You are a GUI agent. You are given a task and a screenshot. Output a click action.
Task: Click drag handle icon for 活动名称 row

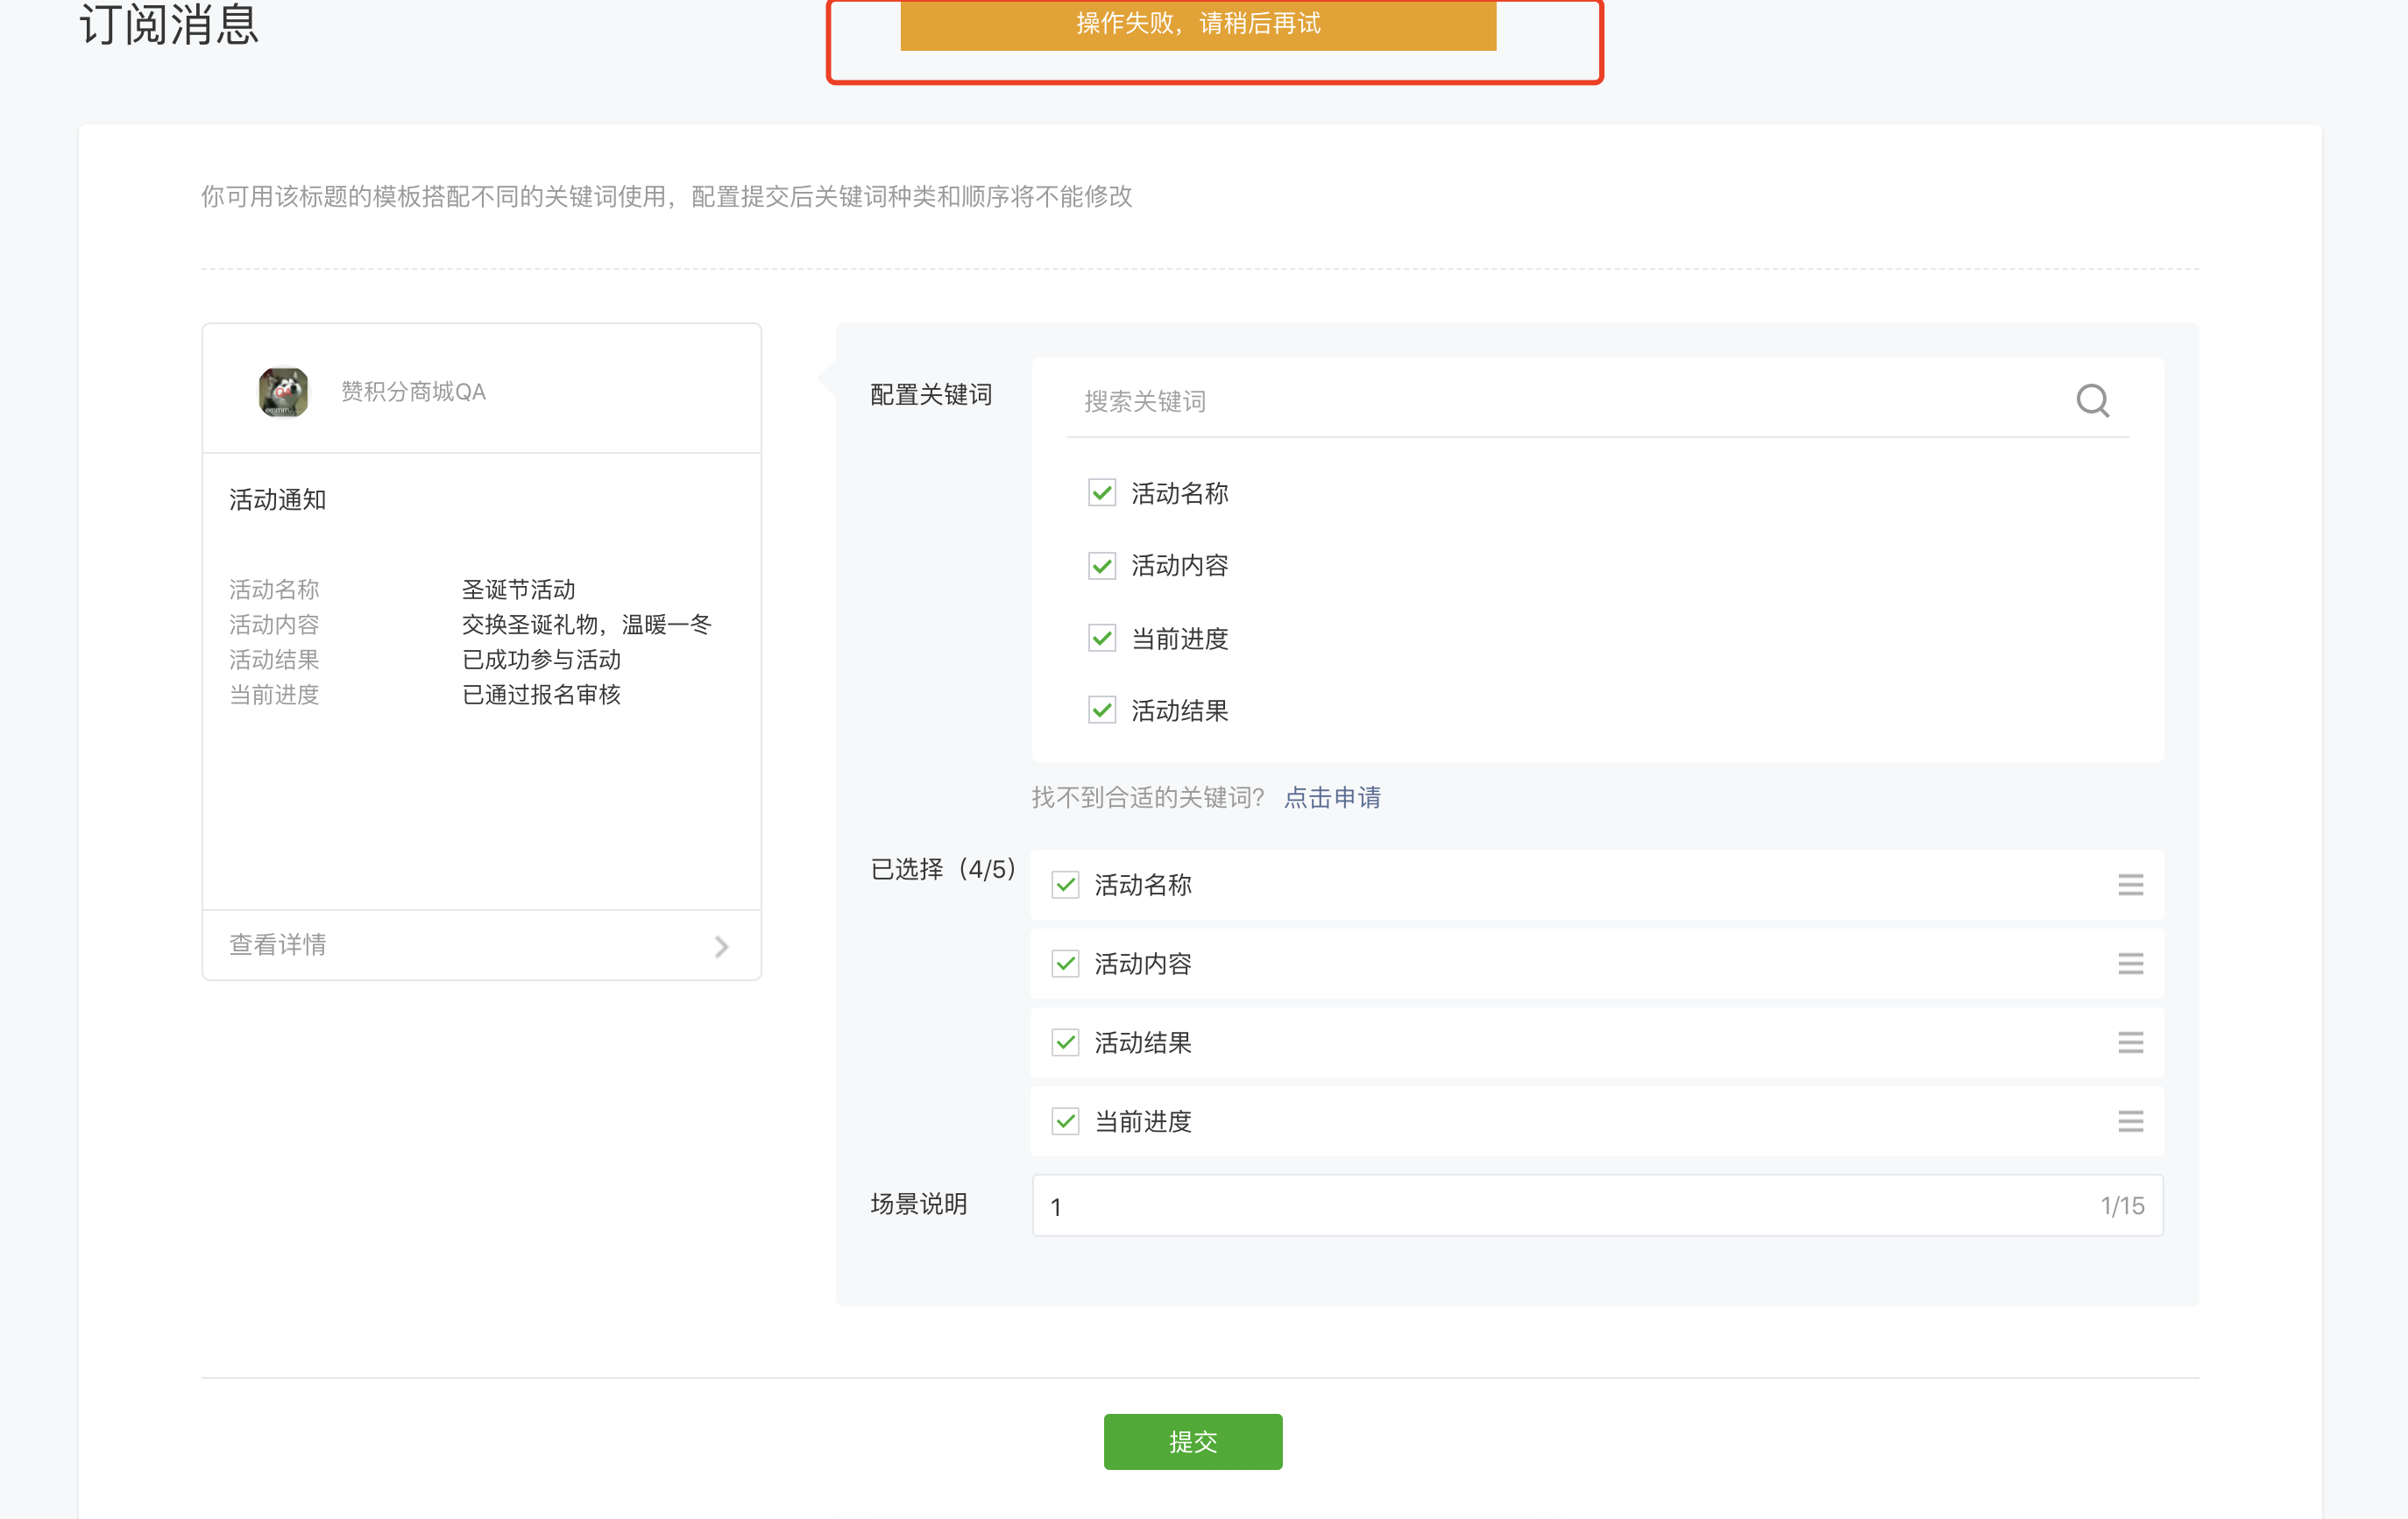[x=2130, y=885]
